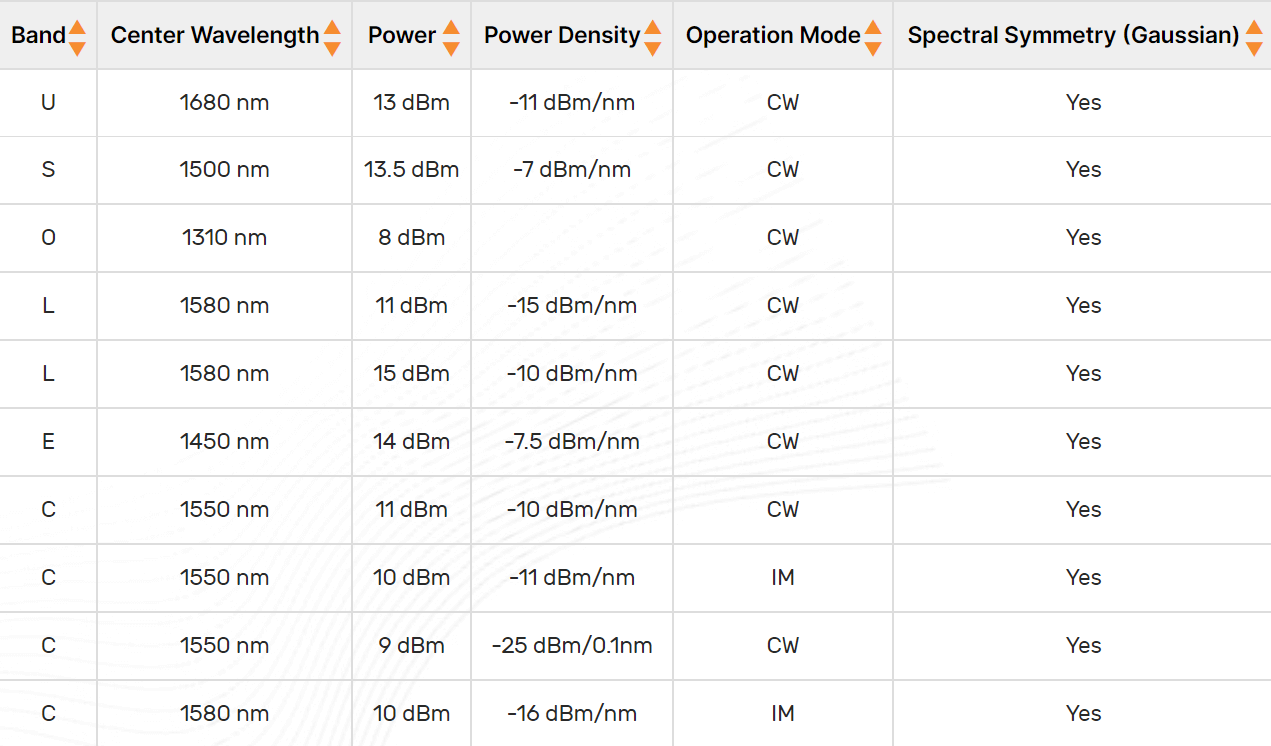Image resolution: width=1271 pixels, height=746 pixels.
Task: Sort Spectral Symmetry ascending with up arrow
Action: coord(1254,27)
